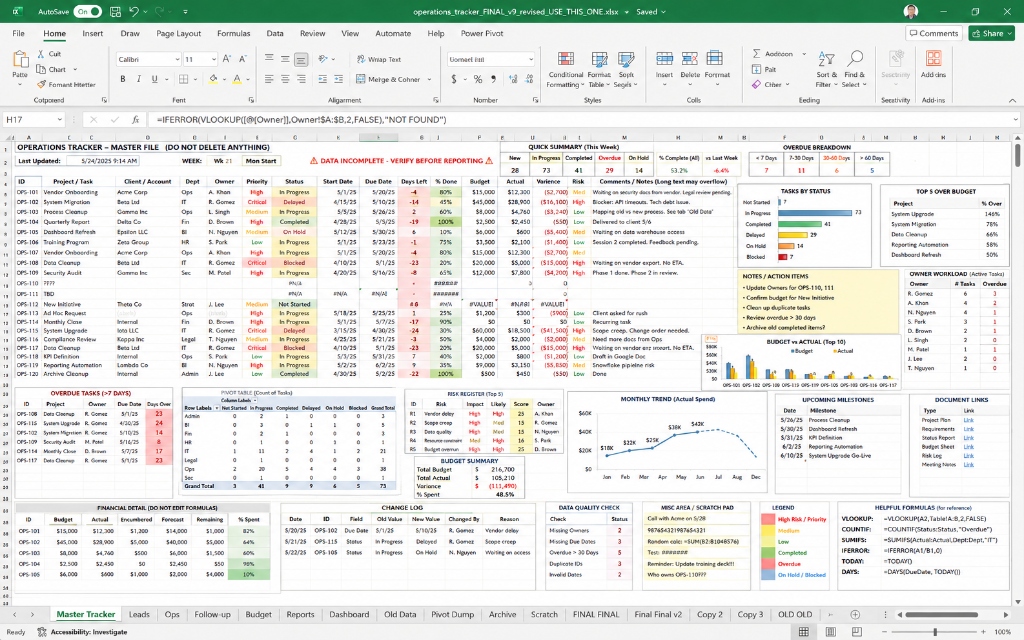Click the AutoSum sigma icon
The width and height of the screenshot is (1024, 640).
tap(757, 54)
